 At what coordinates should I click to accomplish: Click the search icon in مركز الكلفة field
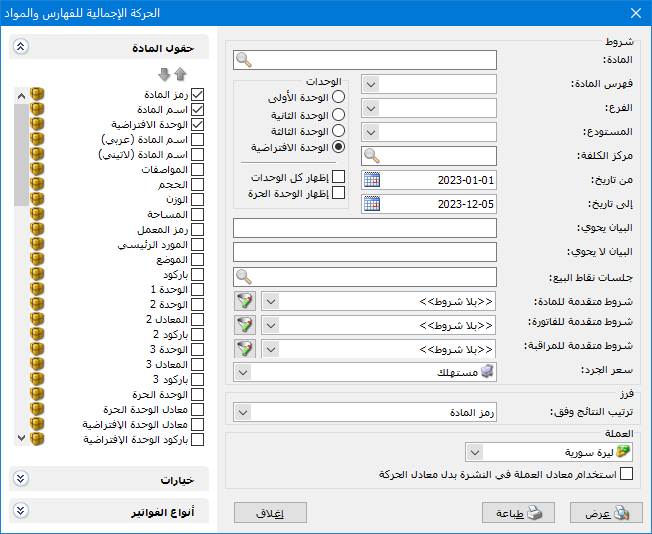pos(372,156)
